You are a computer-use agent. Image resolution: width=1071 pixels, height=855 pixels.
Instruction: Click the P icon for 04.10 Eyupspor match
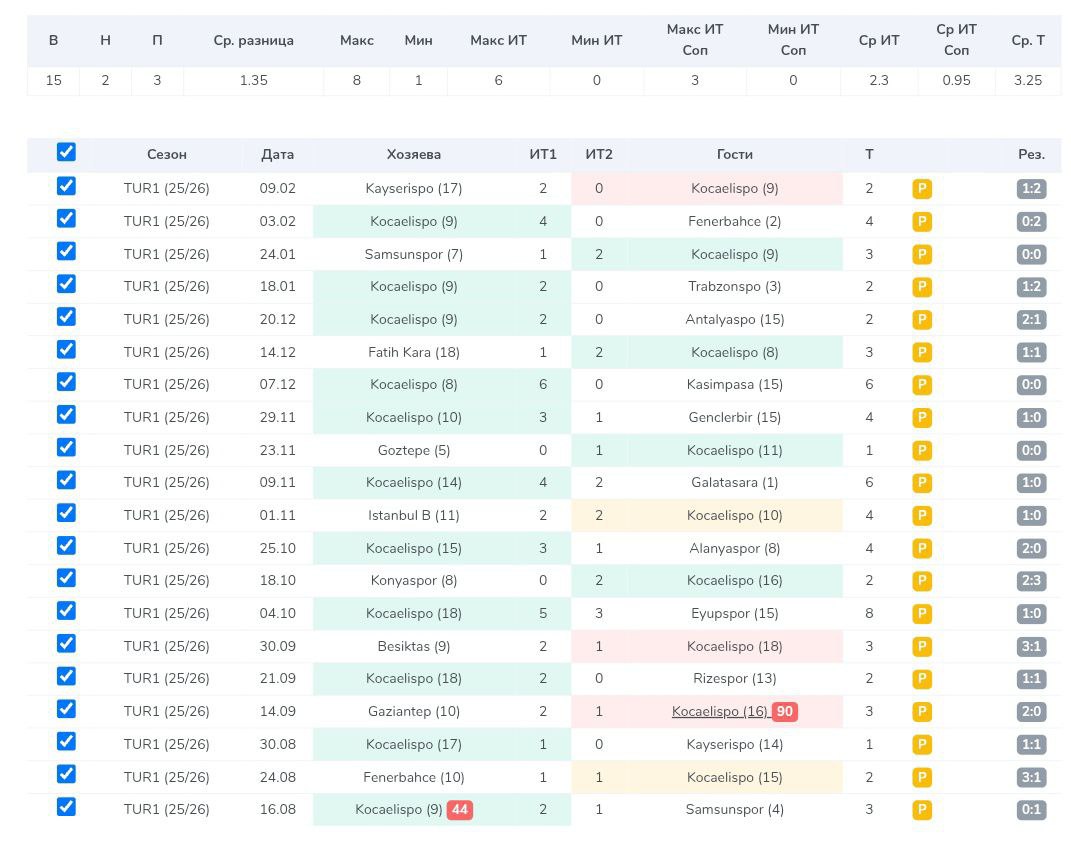point(922,614)
